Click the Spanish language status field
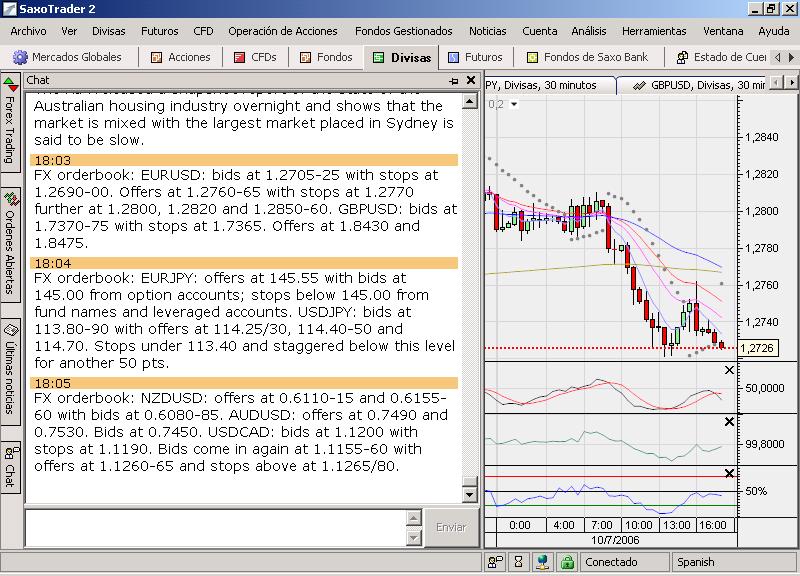 [735, 562]
